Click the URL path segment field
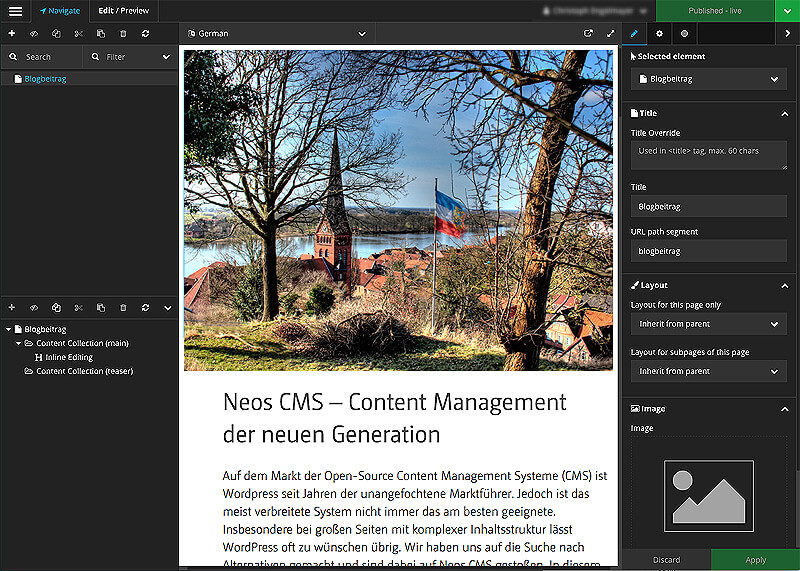This screenshot has height=571, width=800. point(709,251)
